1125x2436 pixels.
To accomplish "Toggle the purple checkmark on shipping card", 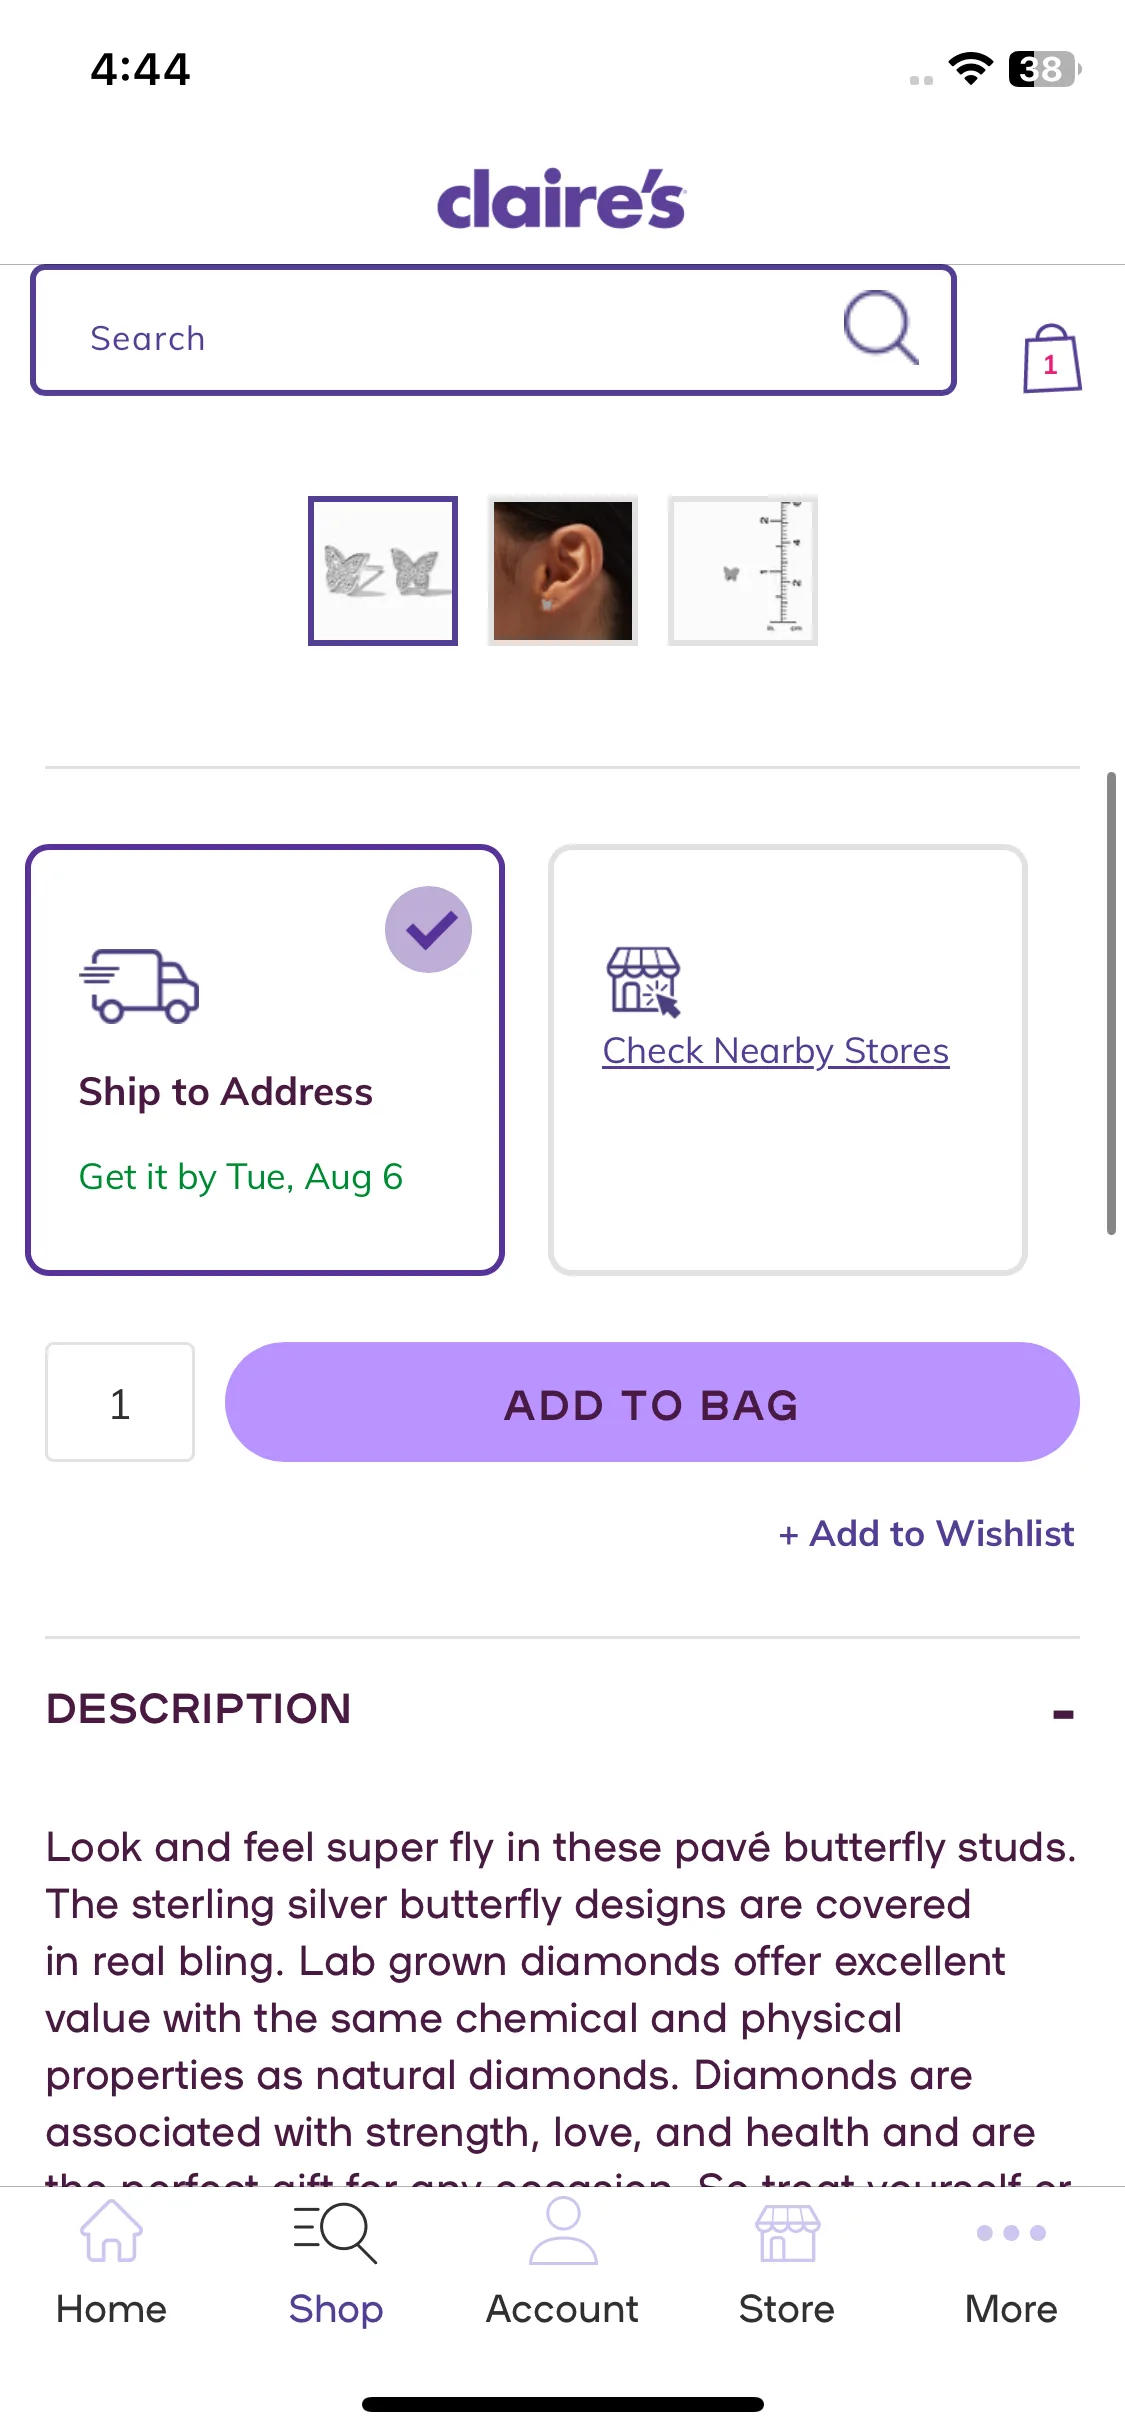I will click(428, 929).
